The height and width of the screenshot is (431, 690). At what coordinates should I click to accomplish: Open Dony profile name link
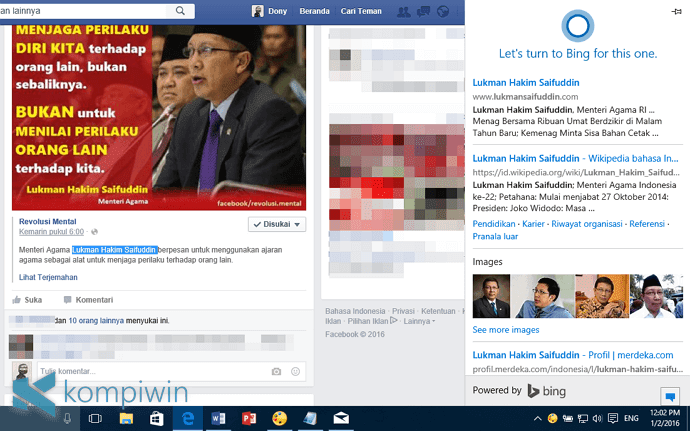coord(277,11)
